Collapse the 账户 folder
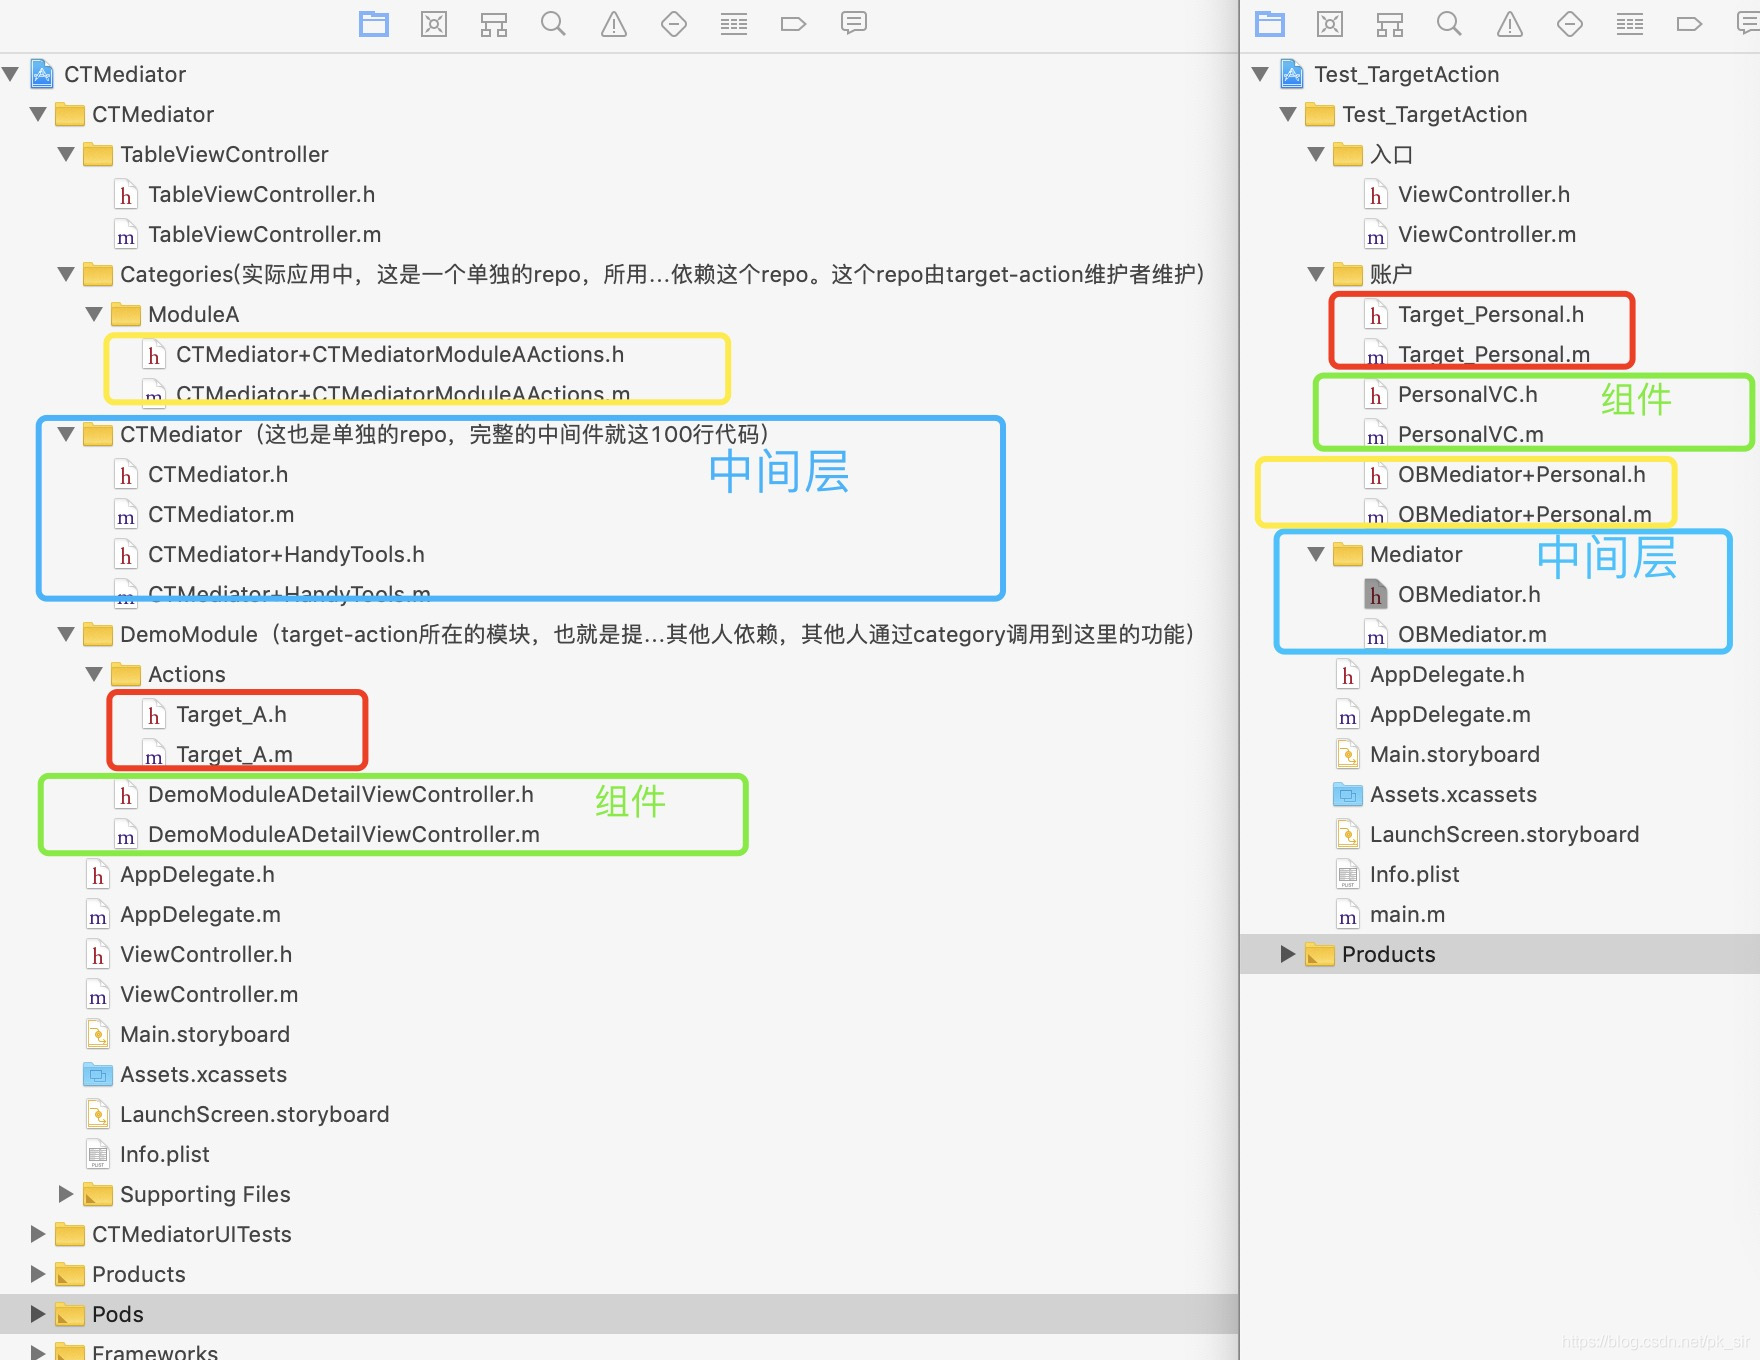1760x1360 pixels. pos(1317,274)
